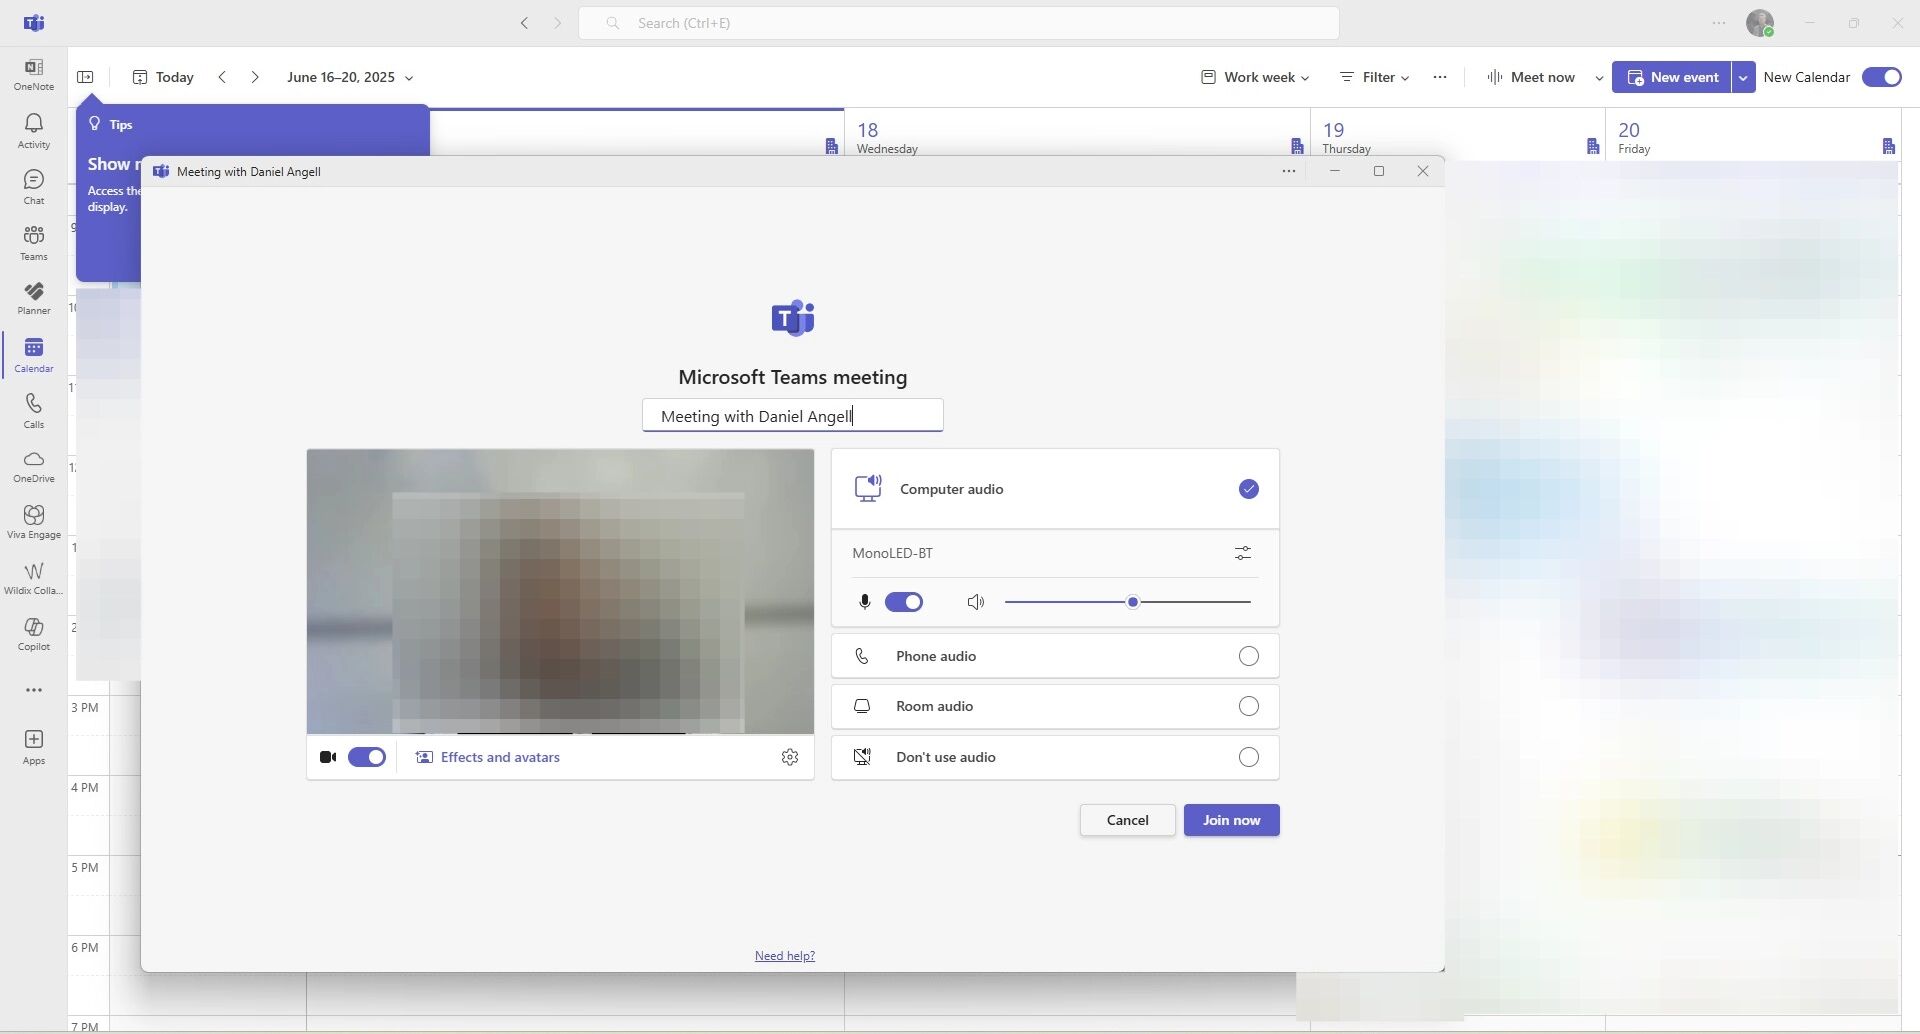Click the speaker volume icon

976,602
